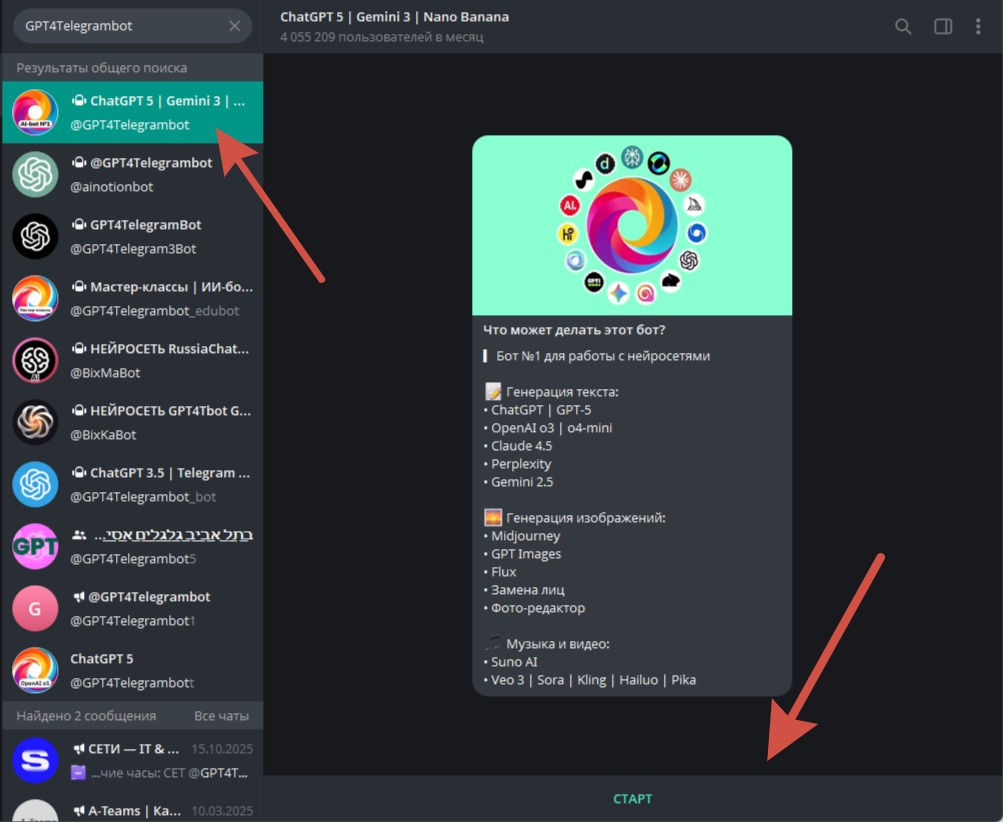Click black OpenAI avatar of @GPT4Telegram3Bot
Viewport: 1003px width, 822px height.
[x=35, y=237]
